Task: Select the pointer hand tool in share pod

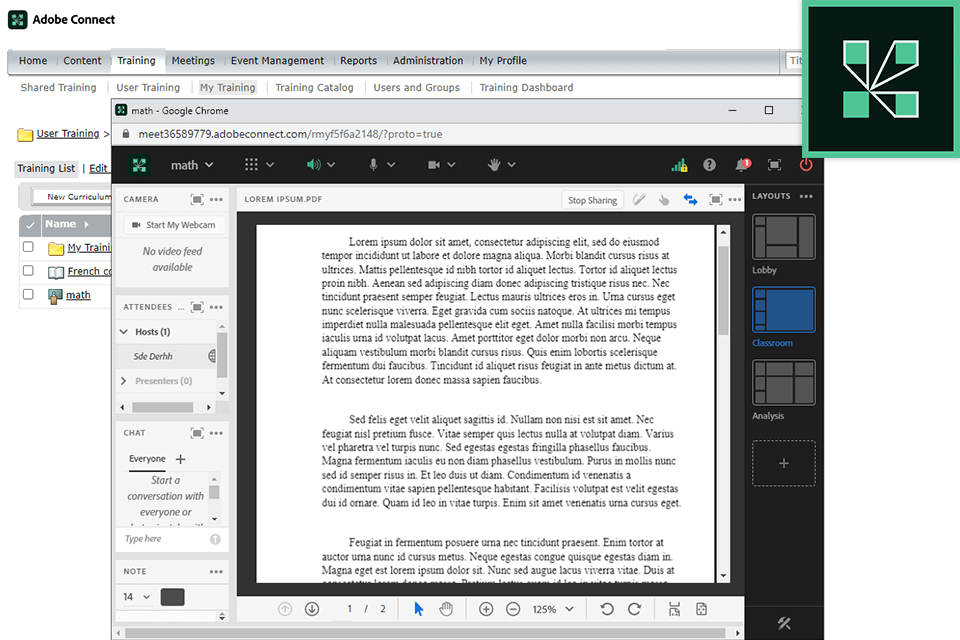Action: [x=664, y=200]
